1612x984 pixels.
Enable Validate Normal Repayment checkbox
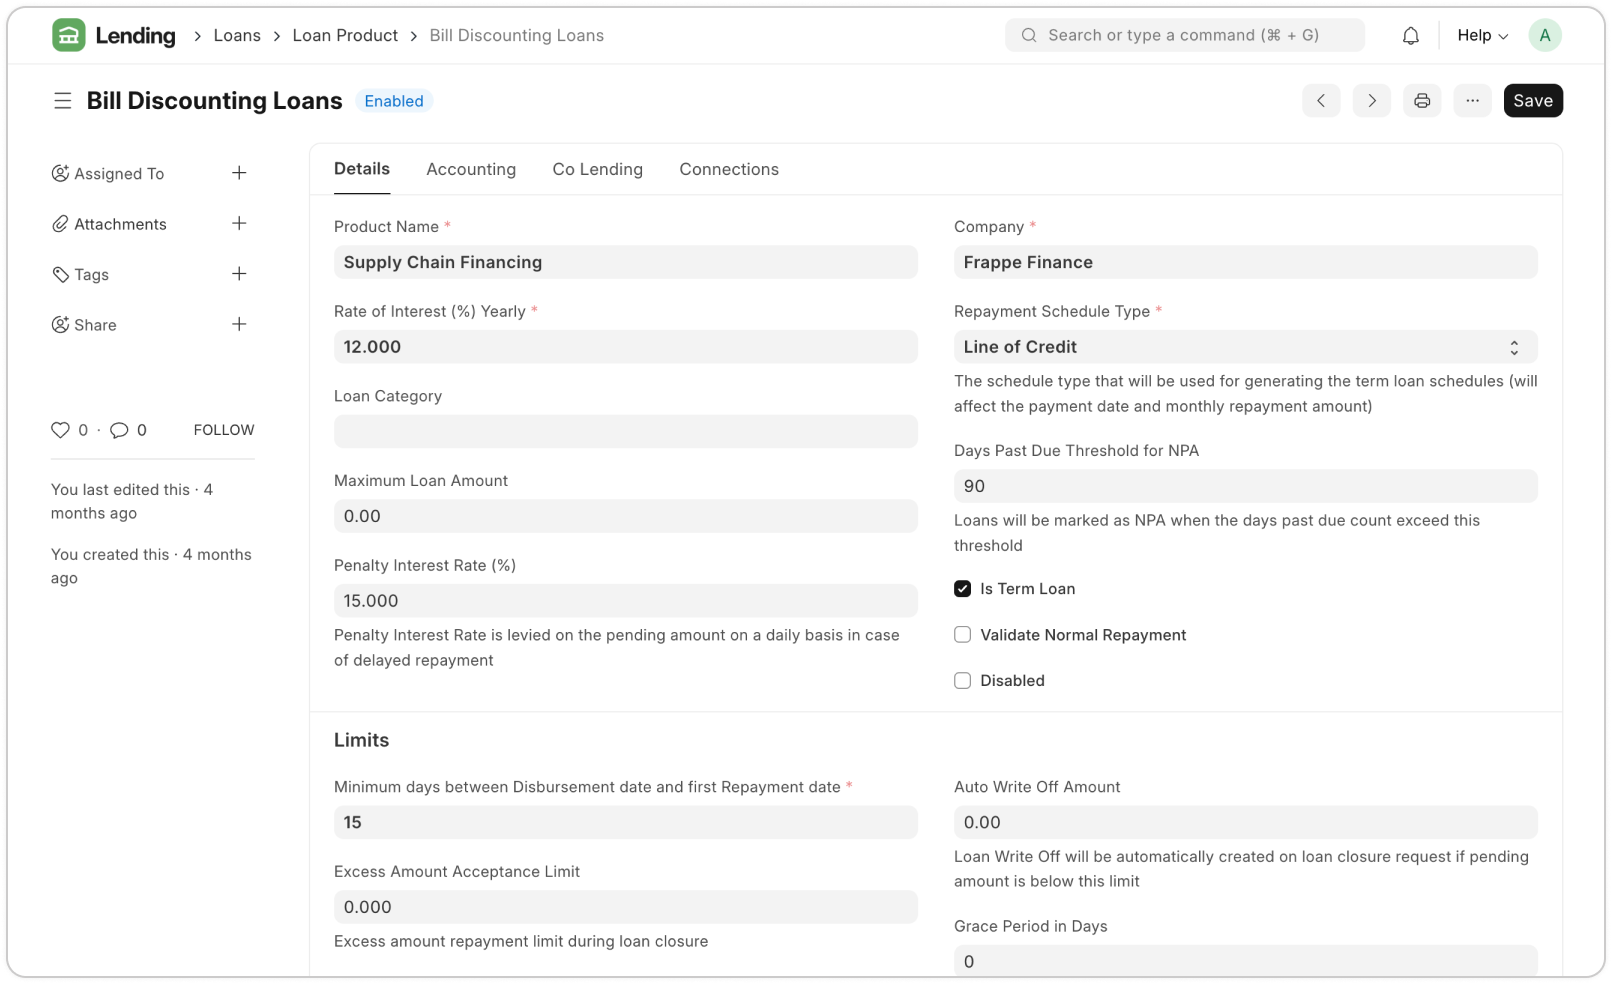pos(962,635)
